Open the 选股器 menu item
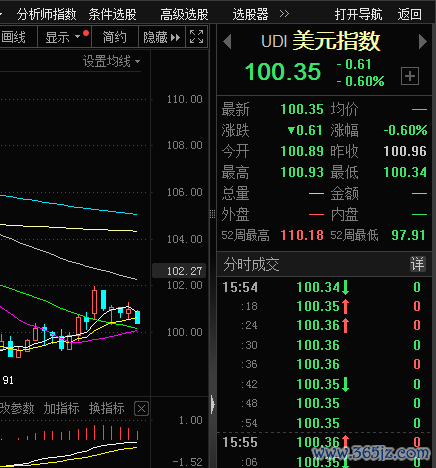Screen dimensions: 436x468 click(x=251, y=14)
